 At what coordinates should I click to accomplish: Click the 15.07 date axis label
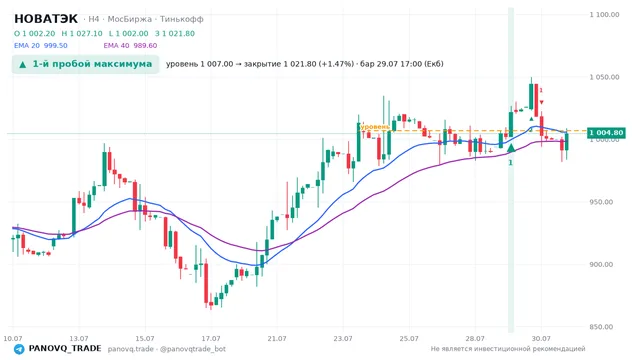[145, 338]
